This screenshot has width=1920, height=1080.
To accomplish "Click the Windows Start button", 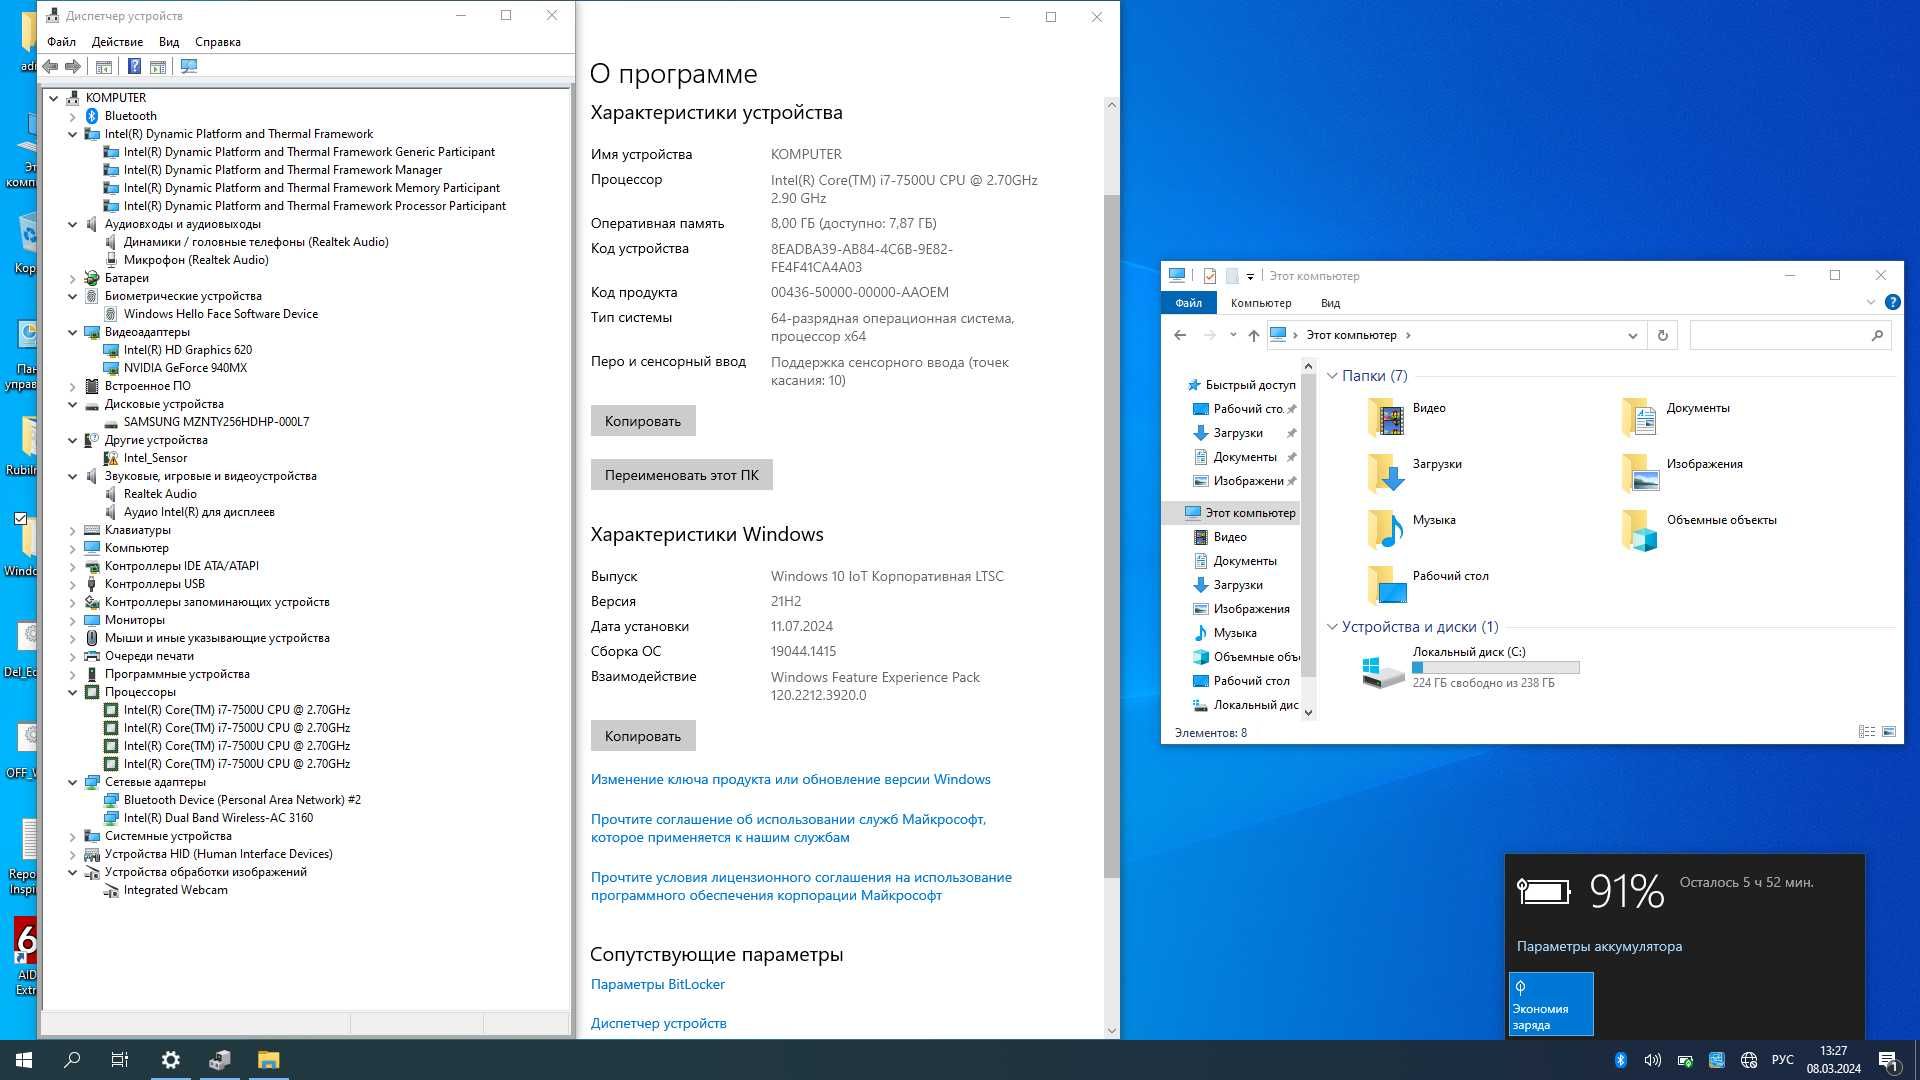I will (24, 1060).
